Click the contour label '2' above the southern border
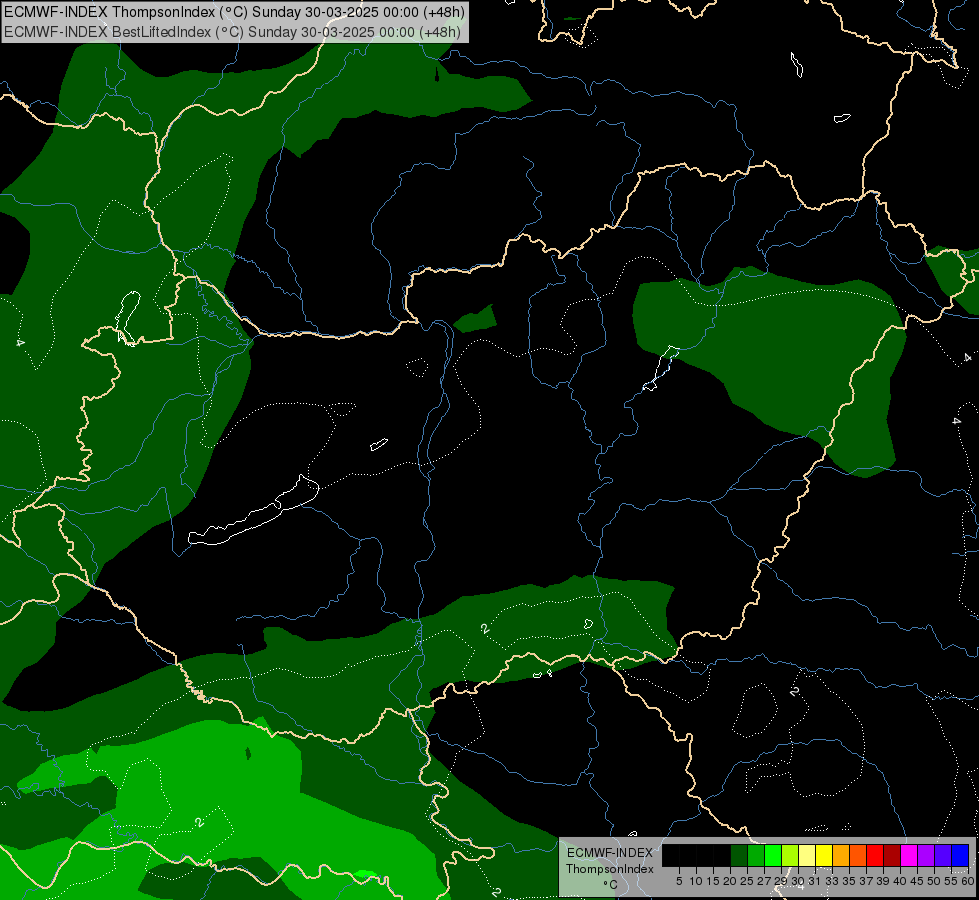Screen dimensions: 979x900 tap(485, 628)
